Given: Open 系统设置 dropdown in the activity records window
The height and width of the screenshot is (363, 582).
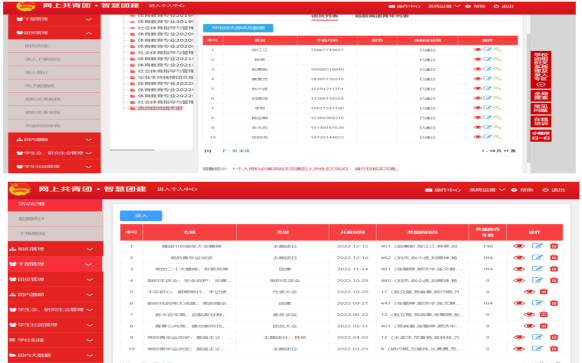Looking at the screenshot, I should pyautogui.click(x=487, y=190).
